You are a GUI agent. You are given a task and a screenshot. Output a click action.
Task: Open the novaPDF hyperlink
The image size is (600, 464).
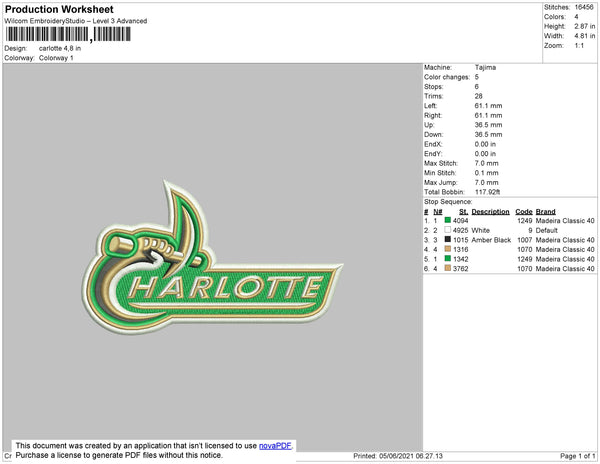point(275,446)
